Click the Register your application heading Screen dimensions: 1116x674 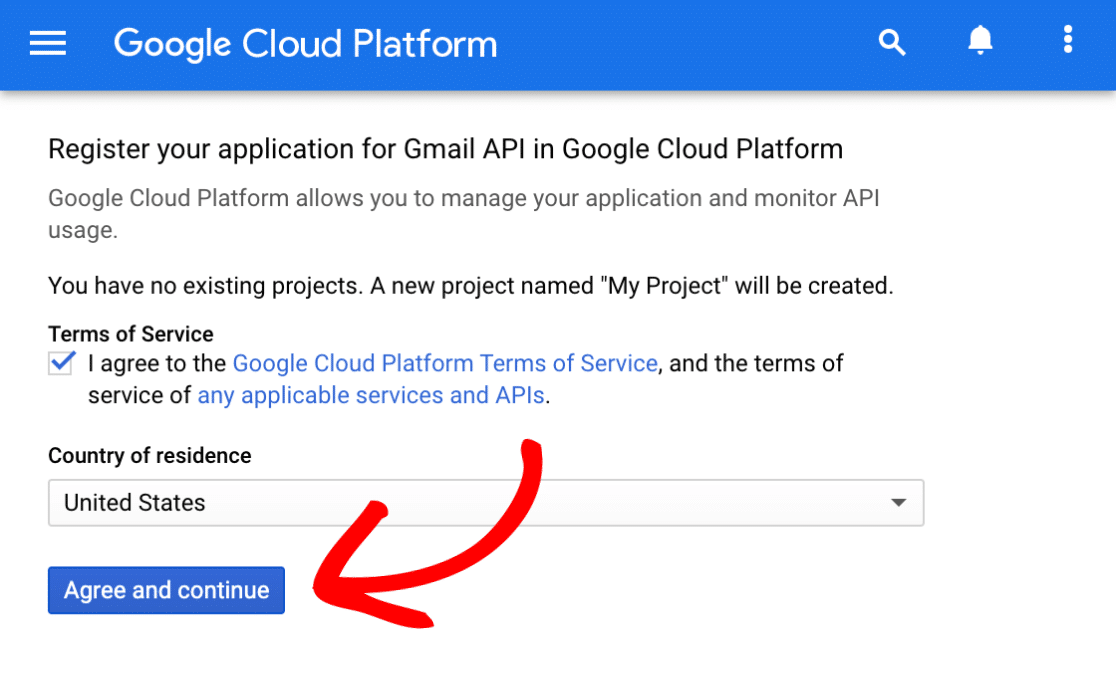click(x=446, y=149)
